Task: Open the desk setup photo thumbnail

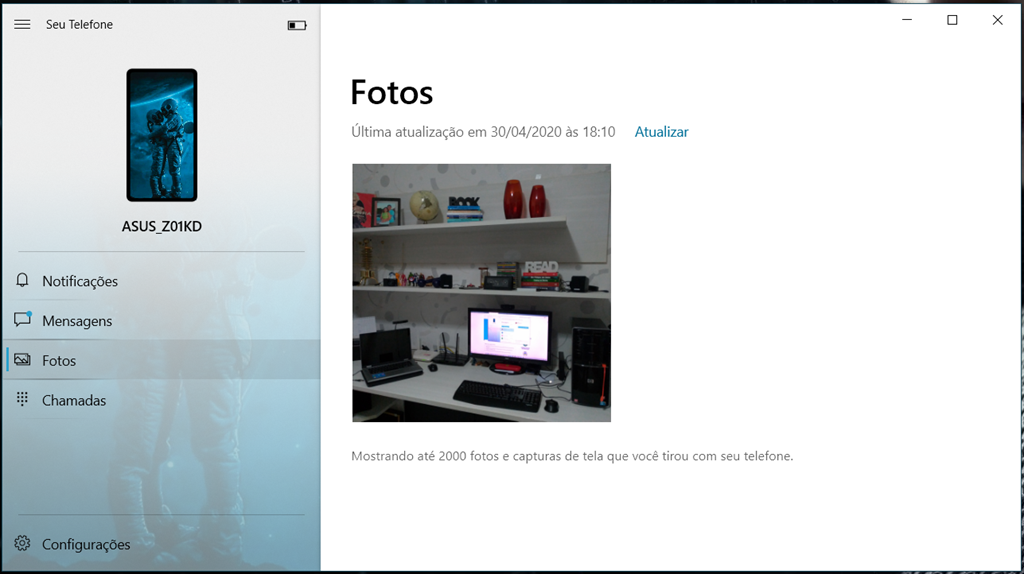Action: 481,293
